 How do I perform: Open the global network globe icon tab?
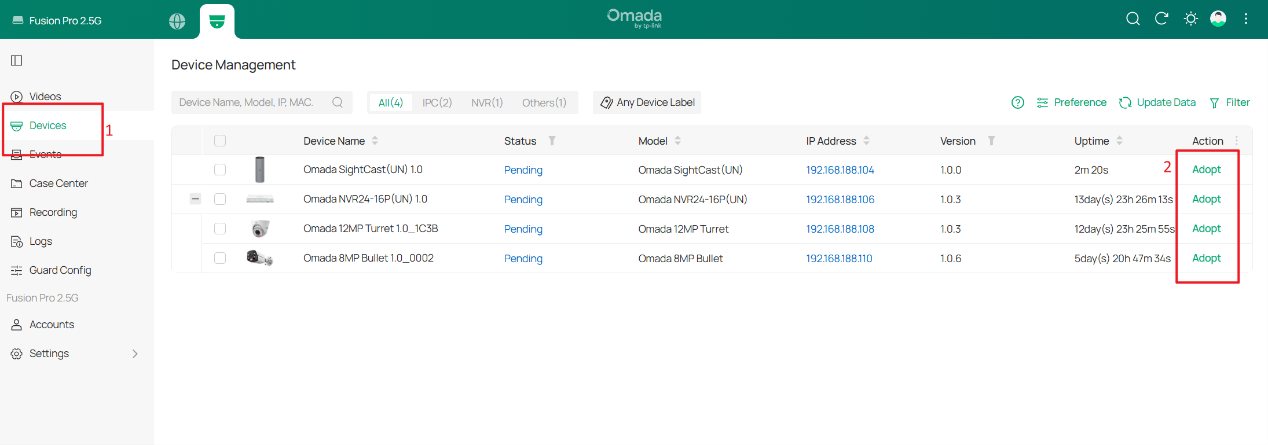pos(177,20)
